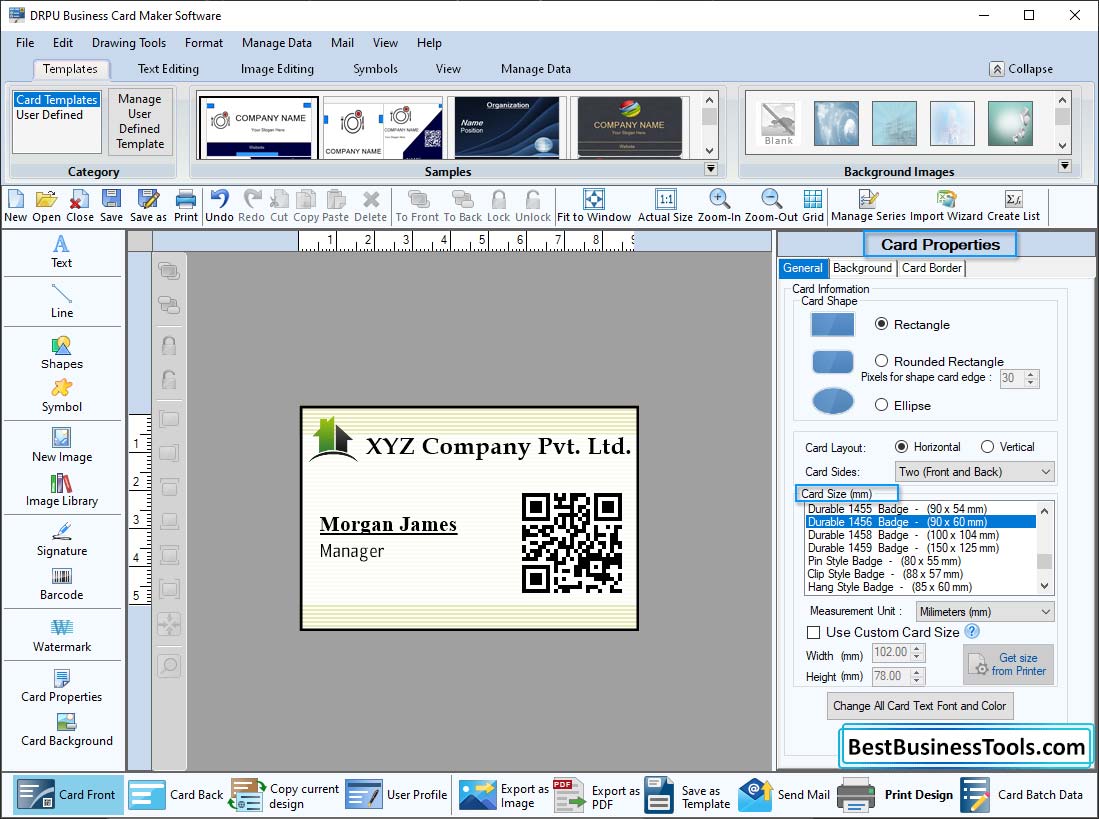The image size is (1099, 819).
Task: Zoom-Out of the card canvas
Action: coord(771,207)
